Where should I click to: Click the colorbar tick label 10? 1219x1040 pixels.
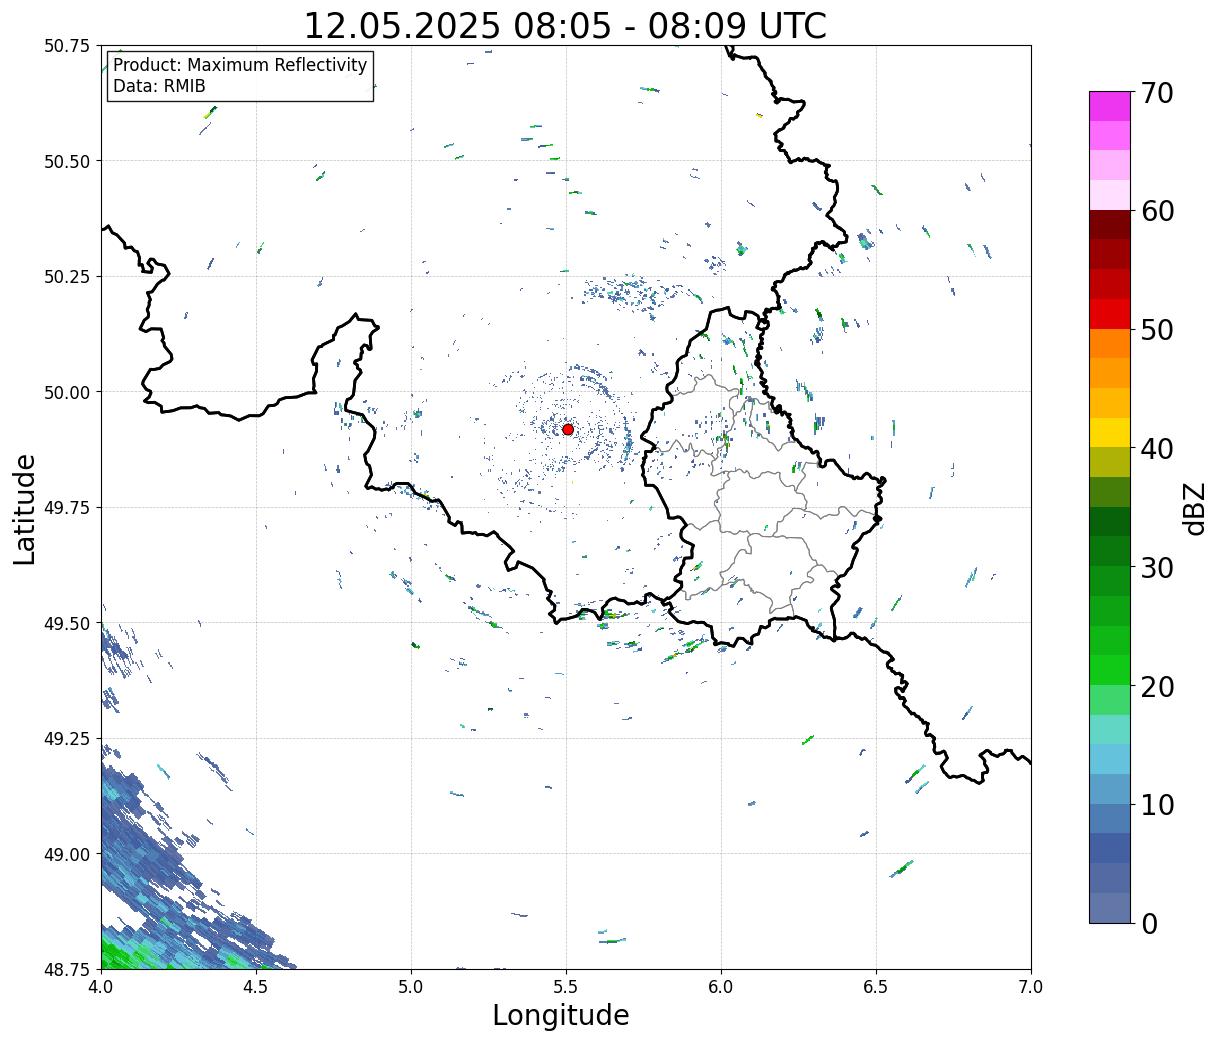(1156, 804)
